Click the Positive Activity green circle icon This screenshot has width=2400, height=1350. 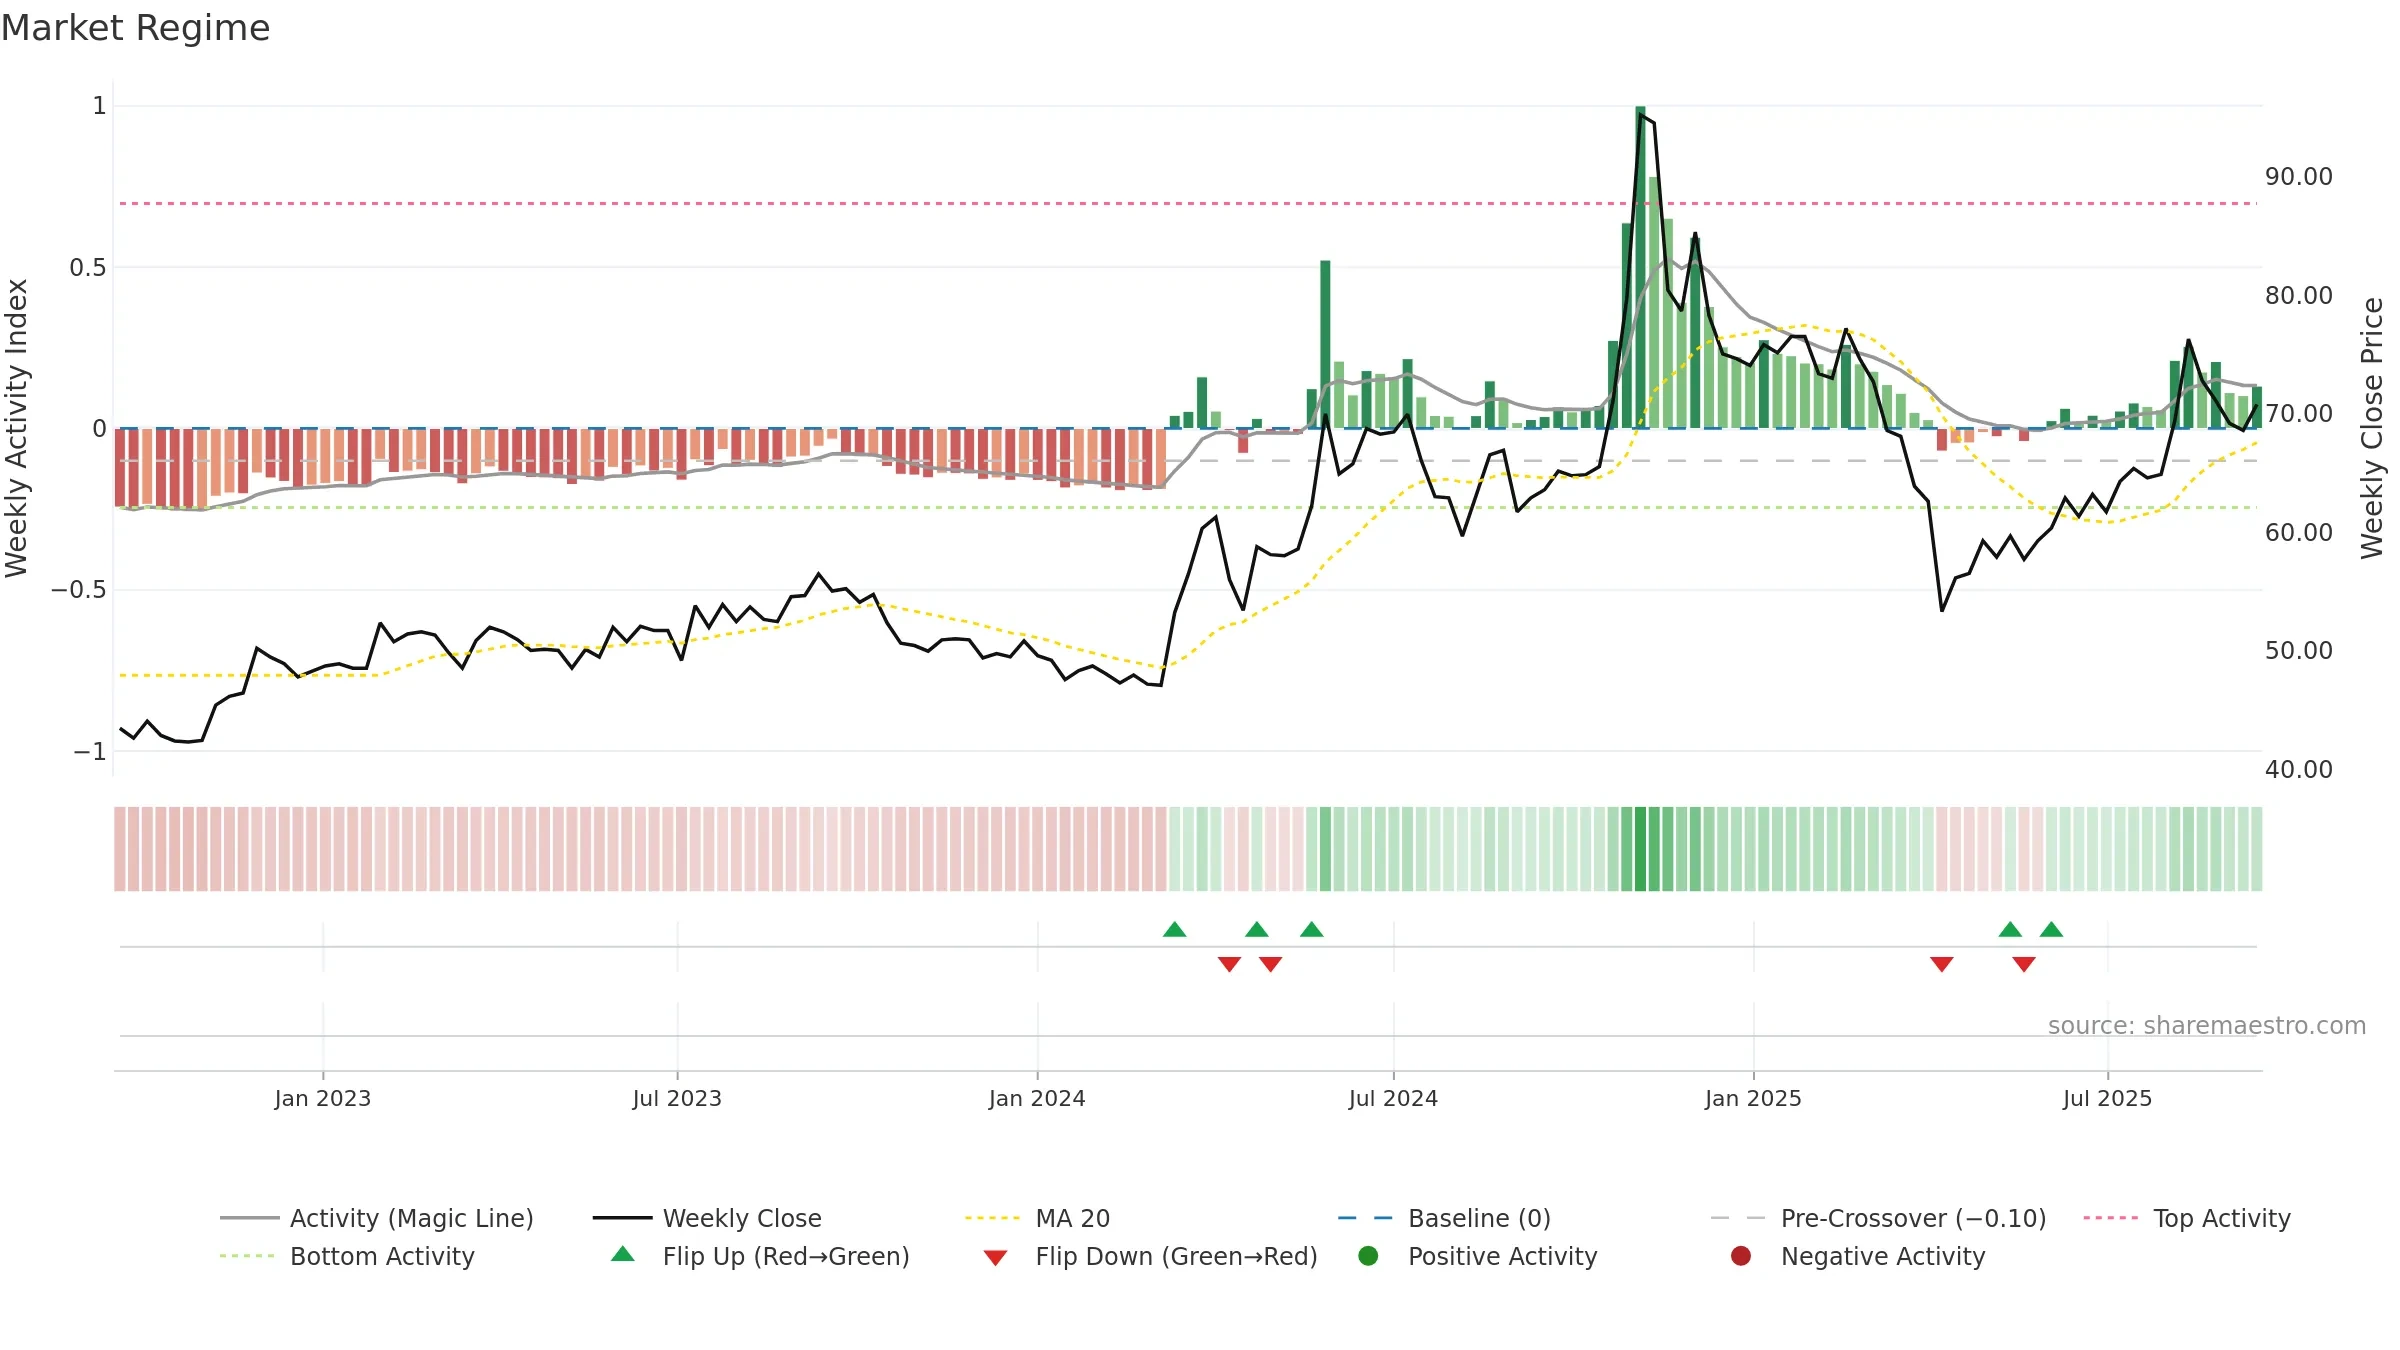click(x=1368, y=1255)
